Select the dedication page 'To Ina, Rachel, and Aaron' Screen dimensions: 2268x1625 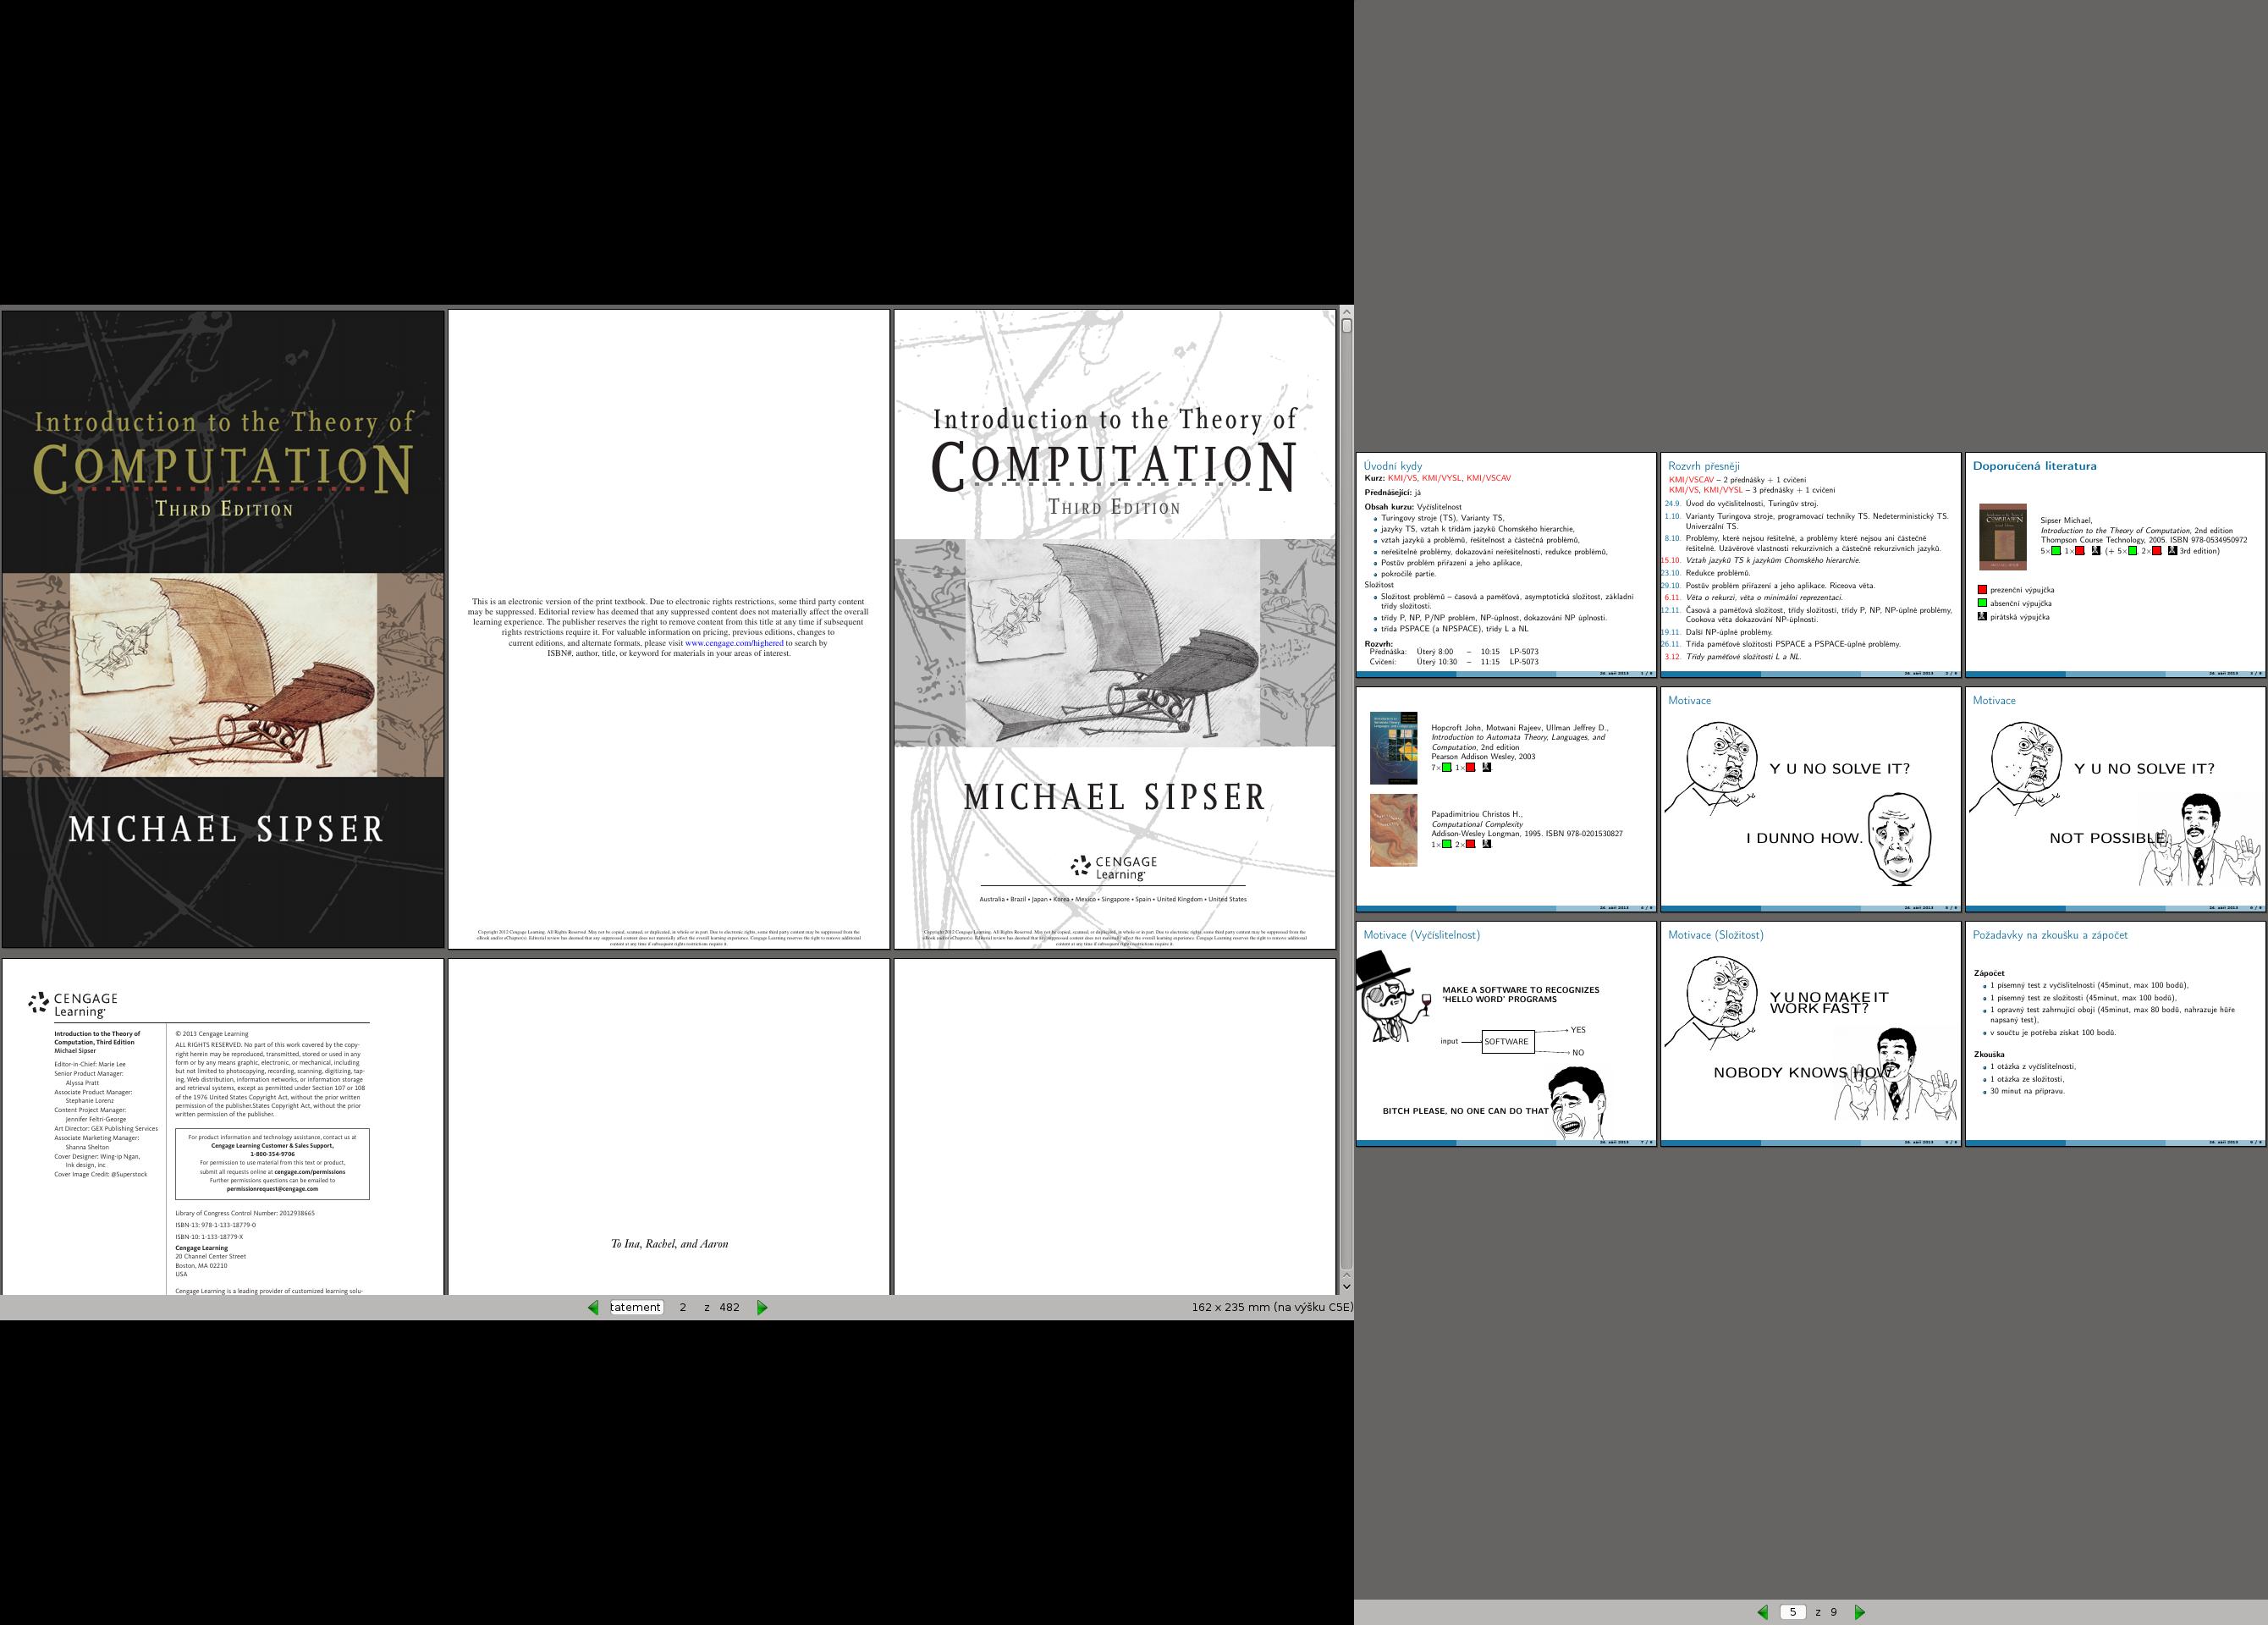click(x=669, y=1127)
